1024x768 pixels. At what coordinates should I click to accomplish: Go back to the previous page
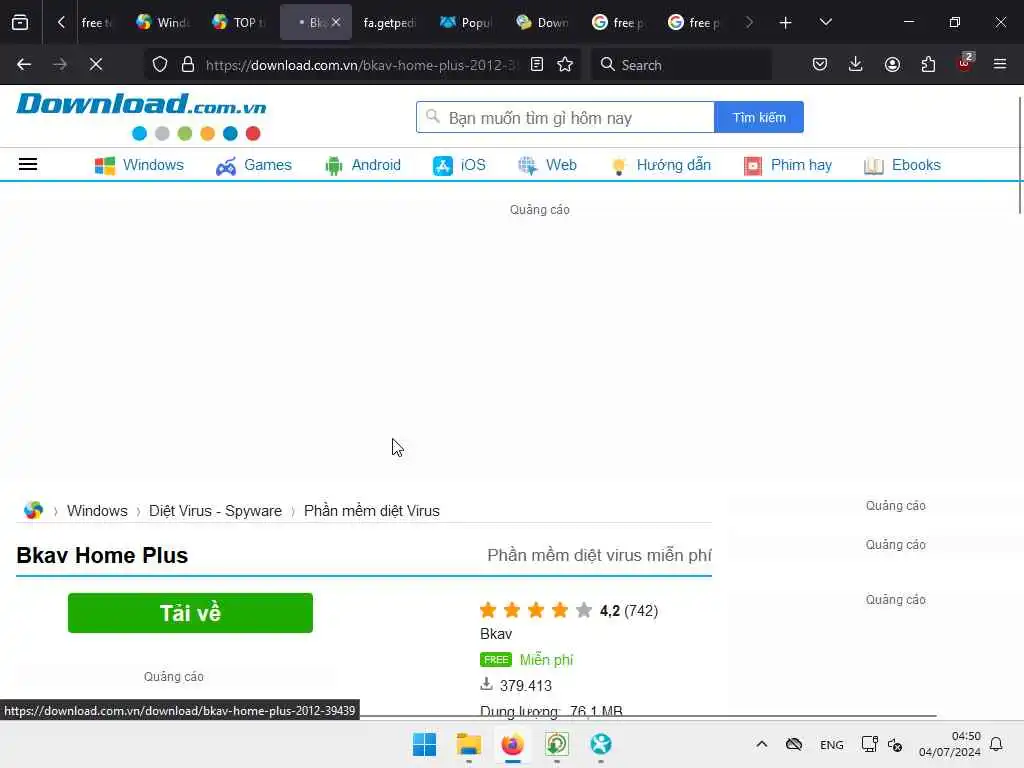[x=24, y=65]
